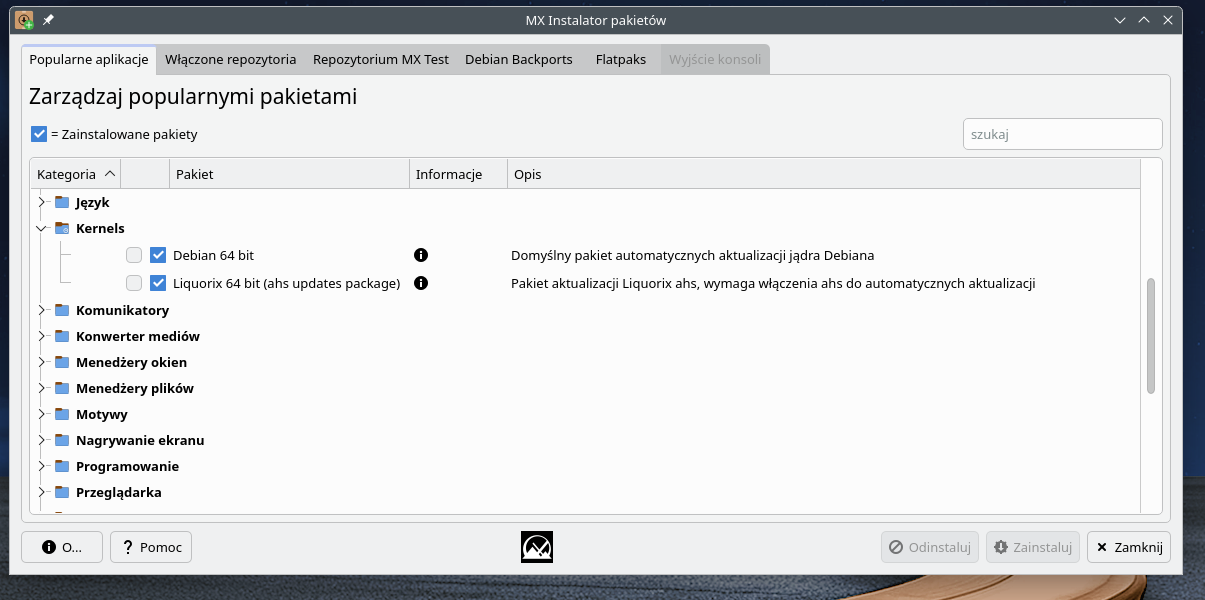This screenshot has height=600, width=1205.
Task: Click the pin window icon in title bar
Action: (48, 20)
